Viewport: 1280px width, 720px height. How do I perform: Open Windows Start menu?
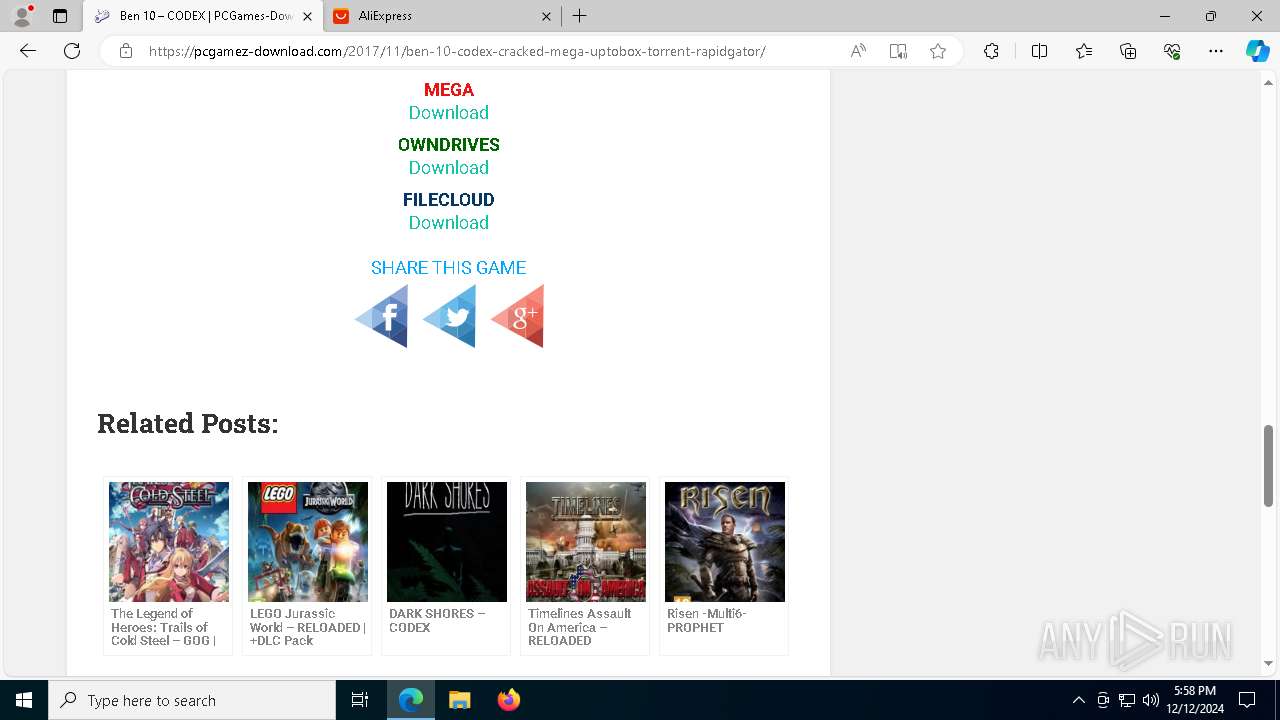pyautogui.click(x=24, y=700)
